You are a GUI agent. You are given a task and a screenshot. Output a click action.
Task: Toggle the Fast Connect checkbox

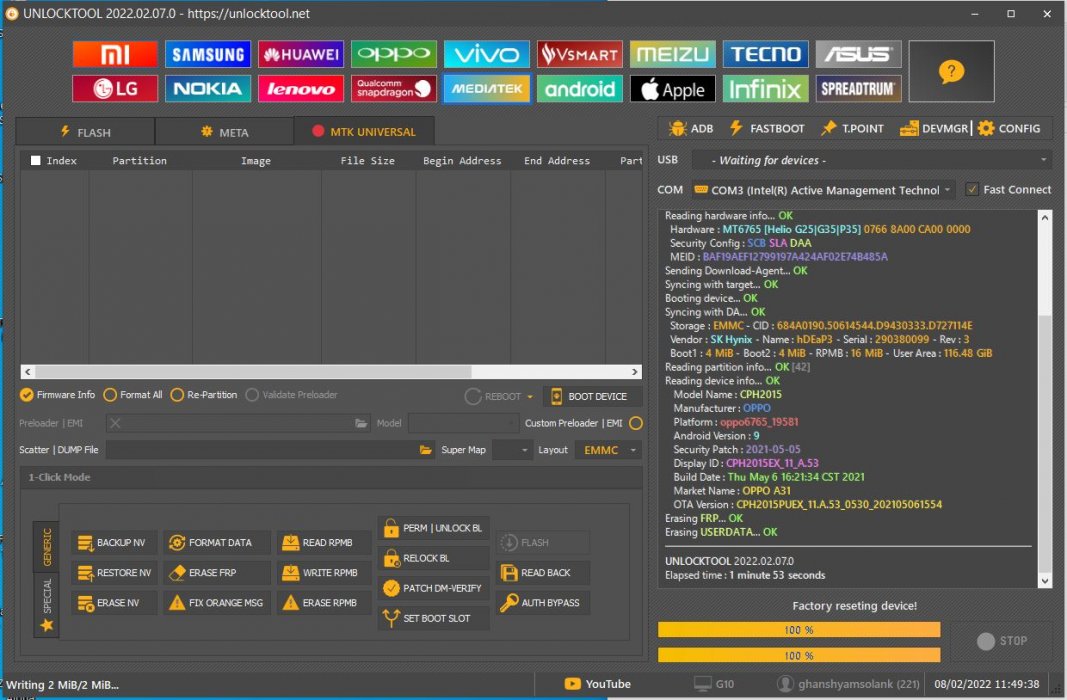(972, 190)
